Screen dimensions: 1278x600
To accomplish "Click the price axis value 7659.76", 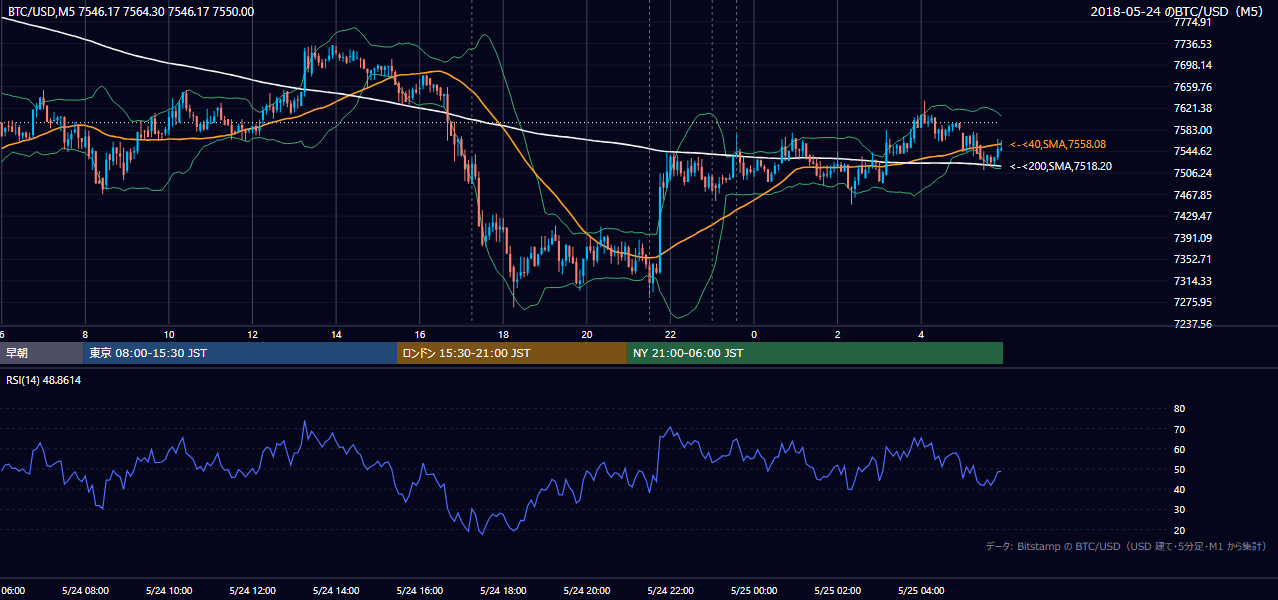I will tap(1192, 87).
